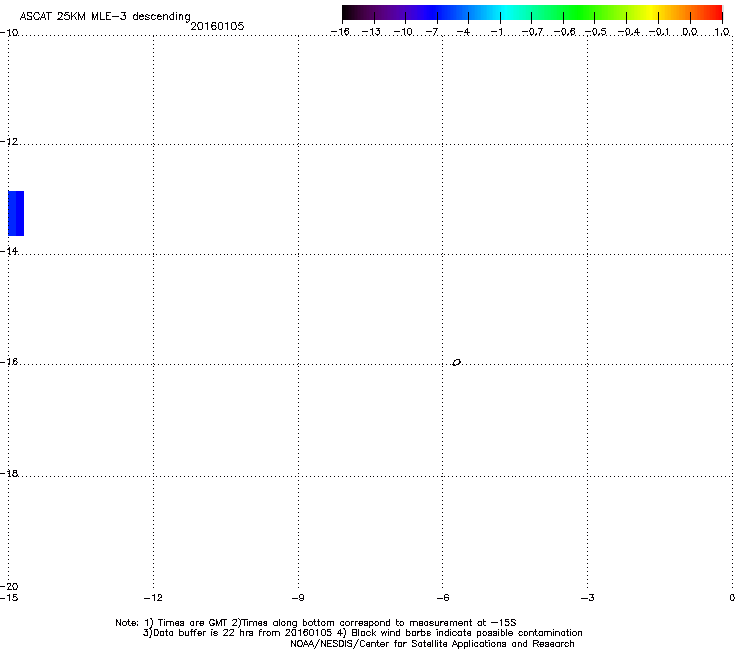This screenshot has width=740, height=650.
Task: Select the date label 20160105 below title
Action: click(217, 26)
